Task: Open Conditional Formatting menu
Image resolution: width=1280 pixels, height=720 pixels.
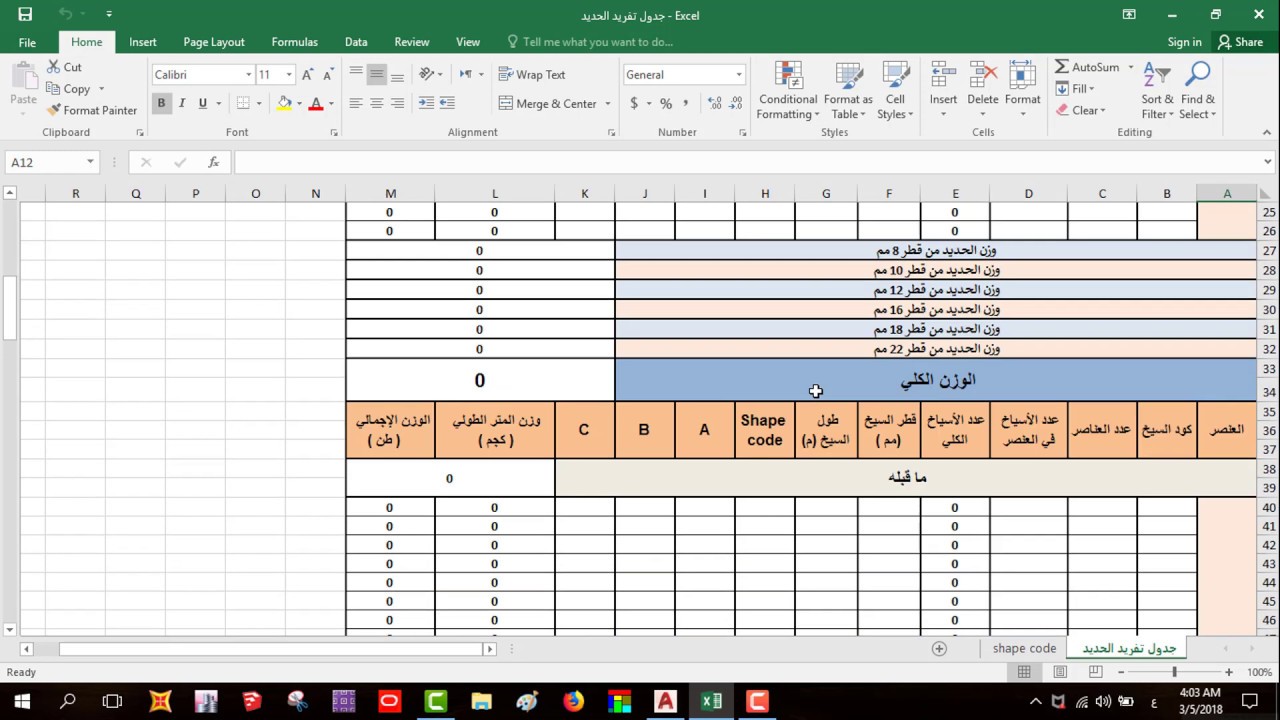Action: pos(788,91)
